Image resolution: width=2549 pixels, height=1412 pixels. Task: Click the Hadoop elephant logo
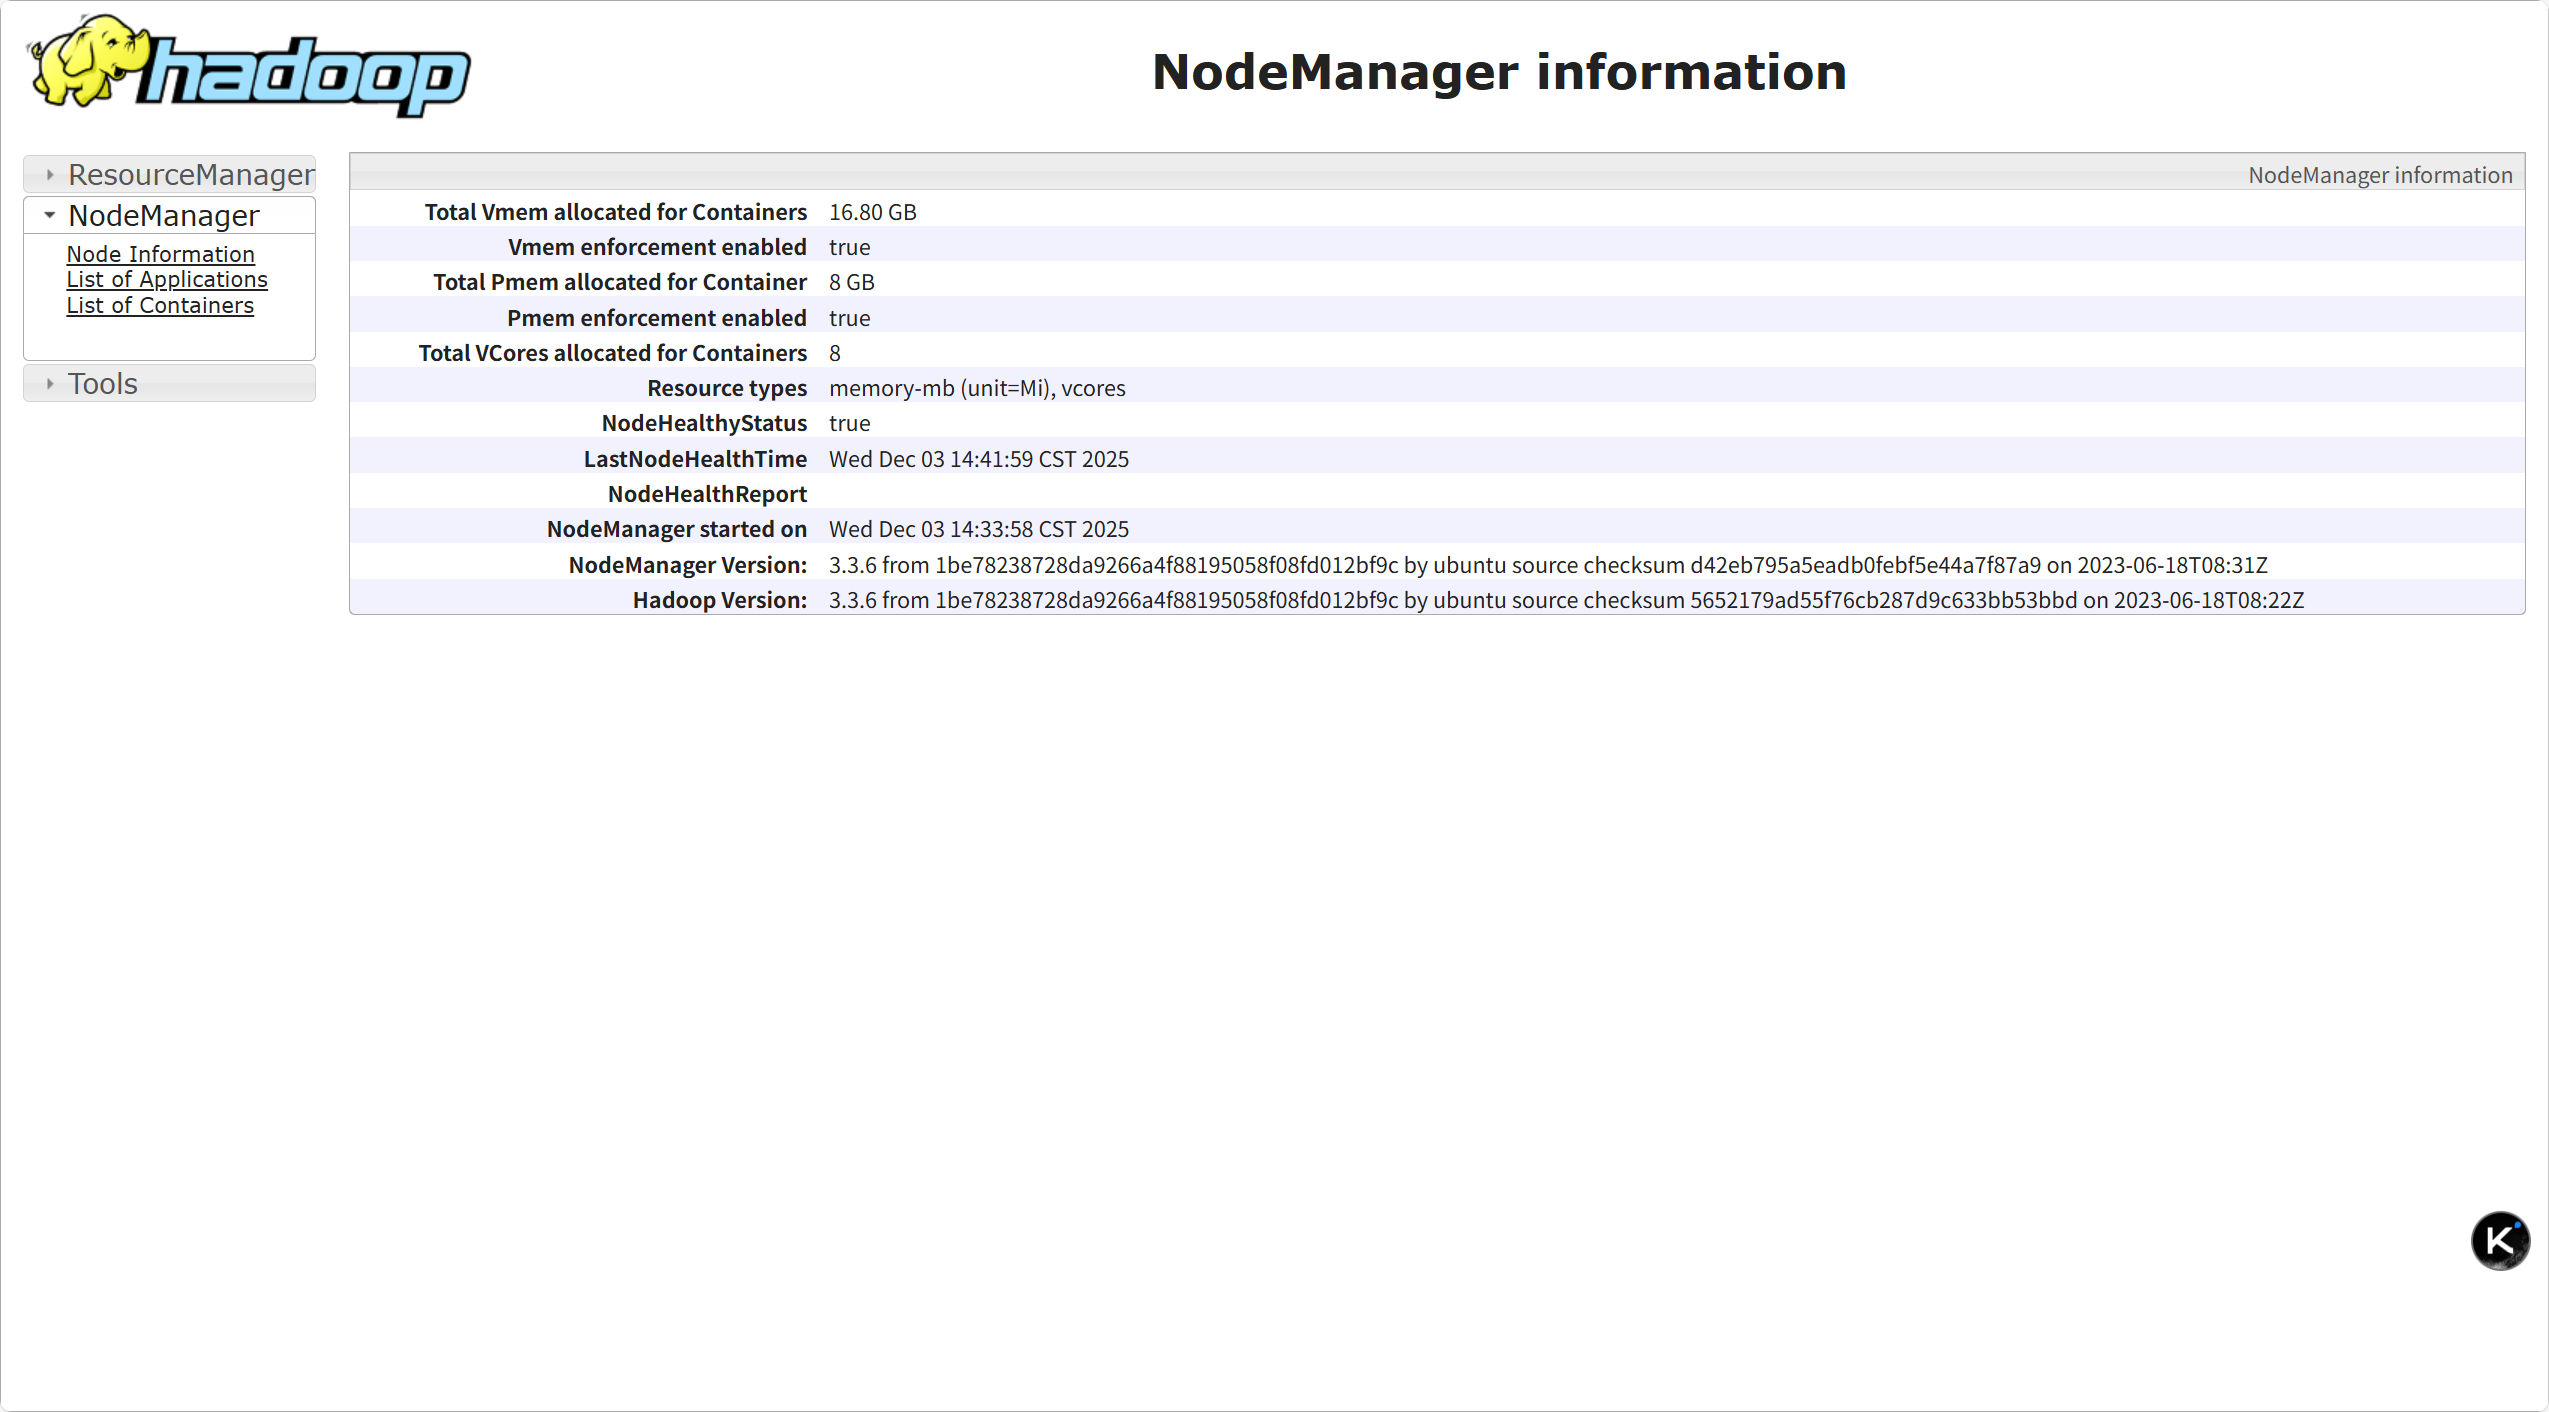85,60
